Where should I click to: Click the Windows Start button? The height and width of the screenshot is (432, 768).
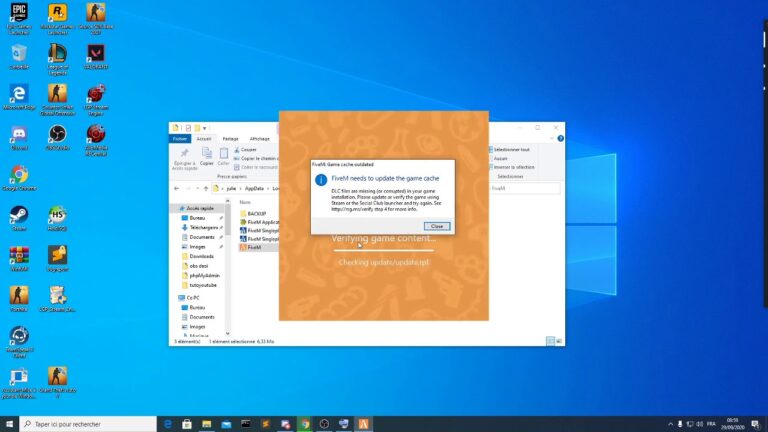[9, 424]
